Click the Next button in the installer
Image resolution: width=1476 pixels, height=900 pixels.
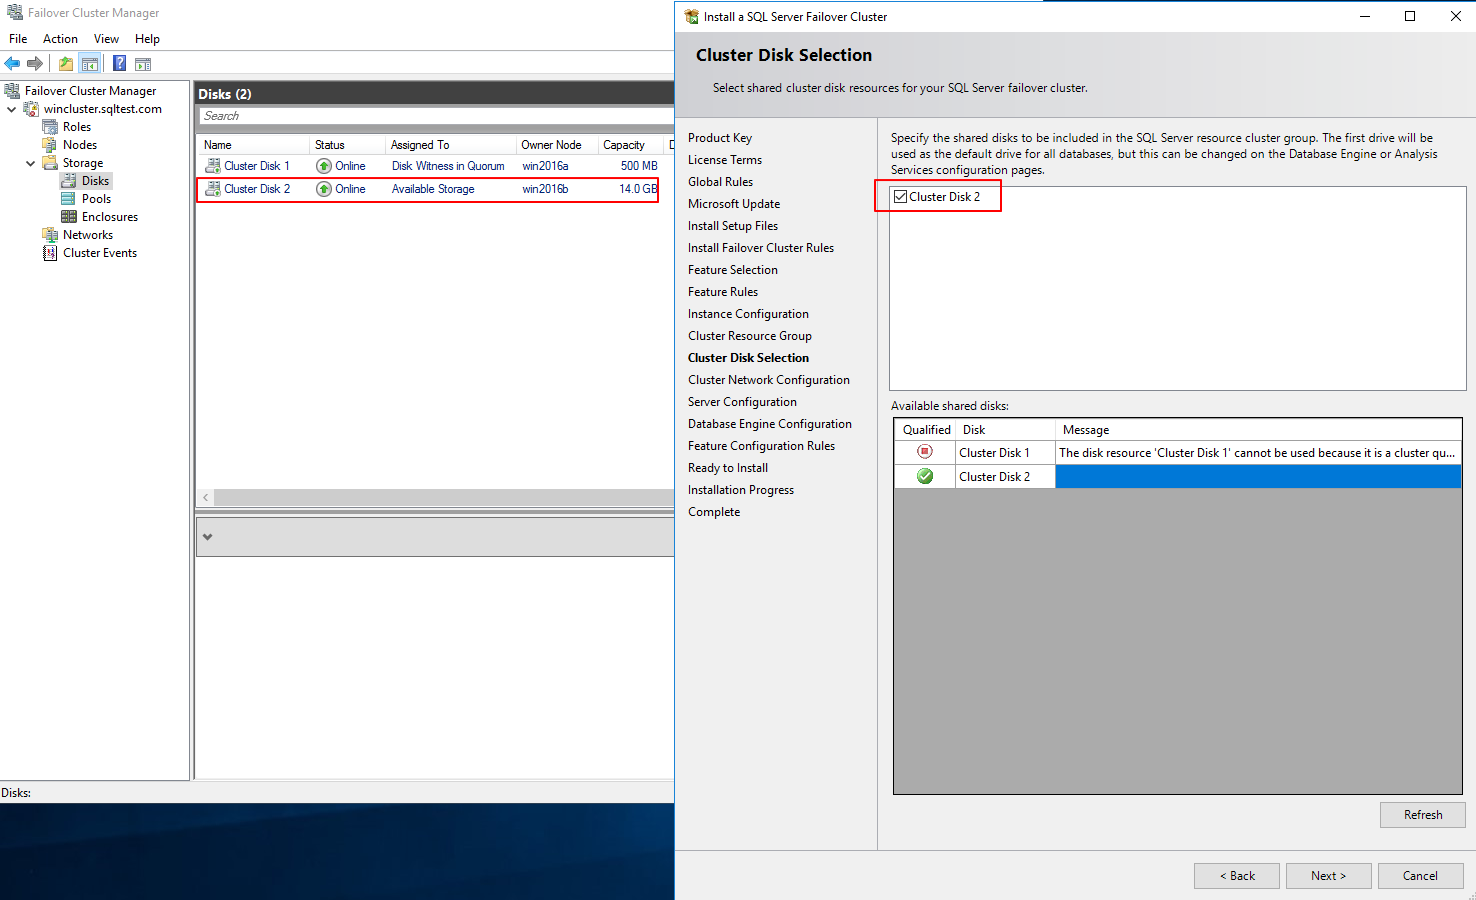[x=1328, y=876]
